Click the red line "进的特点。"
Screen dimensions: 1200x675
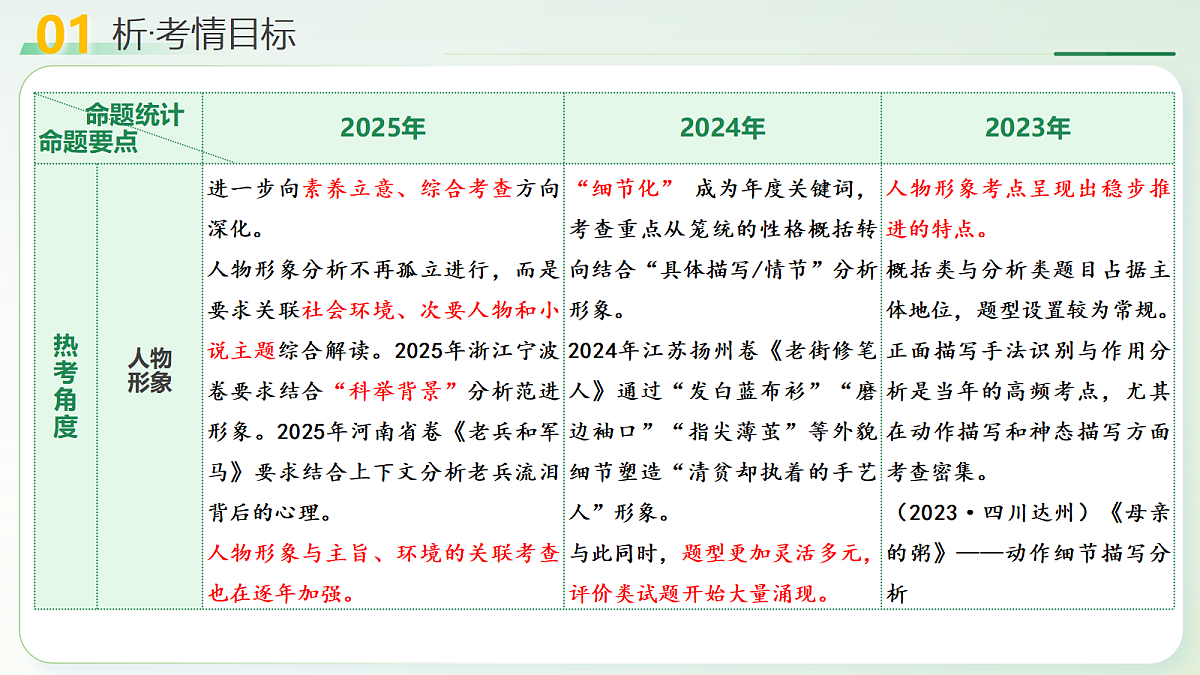[937, 229]
